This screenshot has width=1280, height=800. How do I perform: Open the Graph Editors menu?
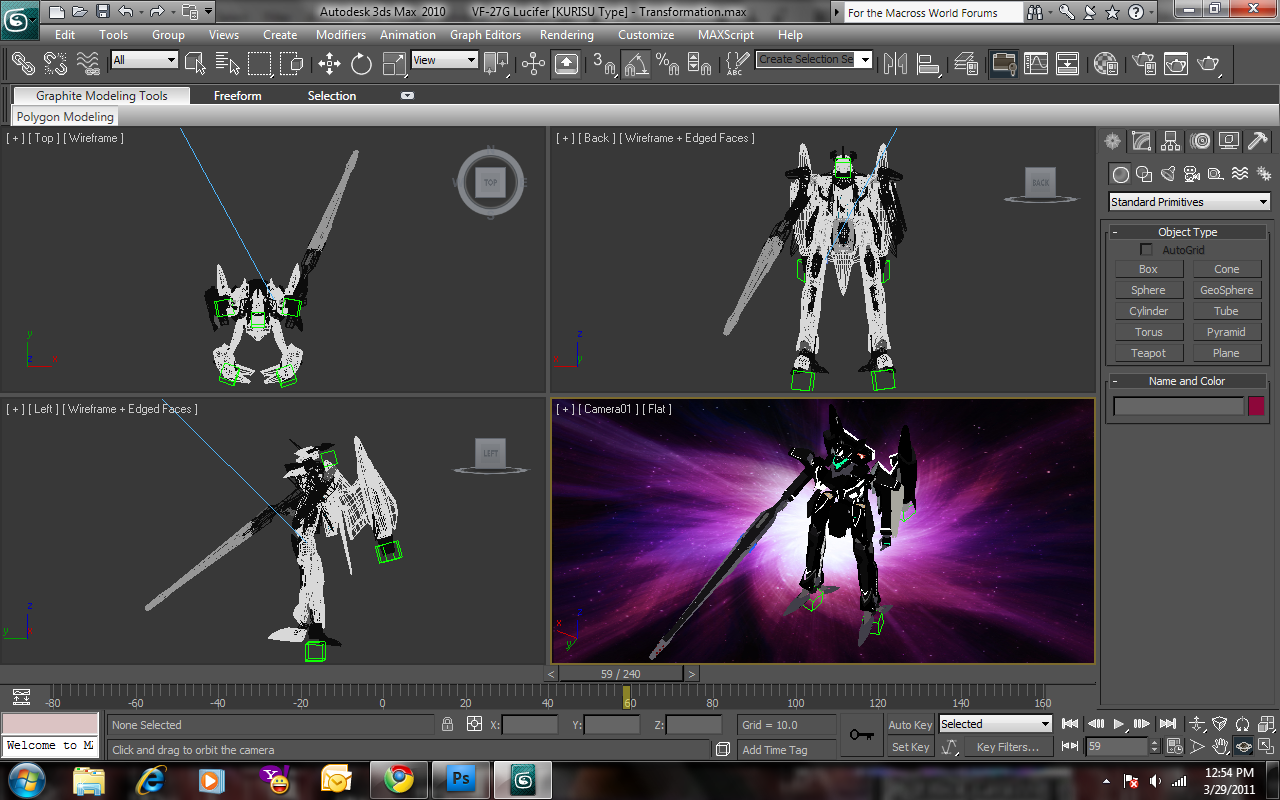pyautogui.click(x=485, y=34)
